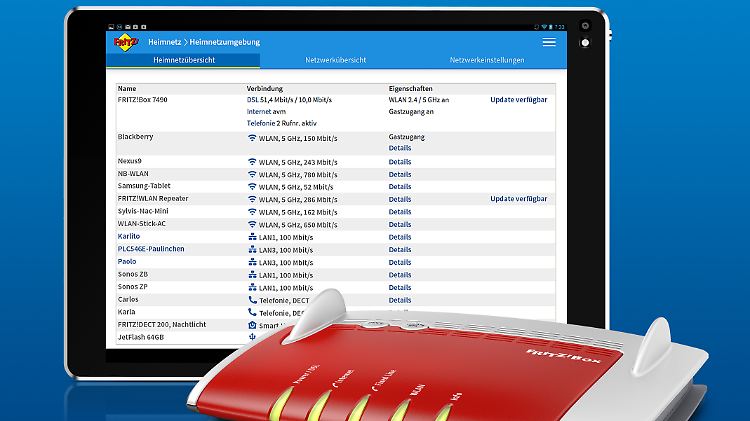Click the WLAN icon in the FRITZ!WLAN Repeater row

(252, 199)
